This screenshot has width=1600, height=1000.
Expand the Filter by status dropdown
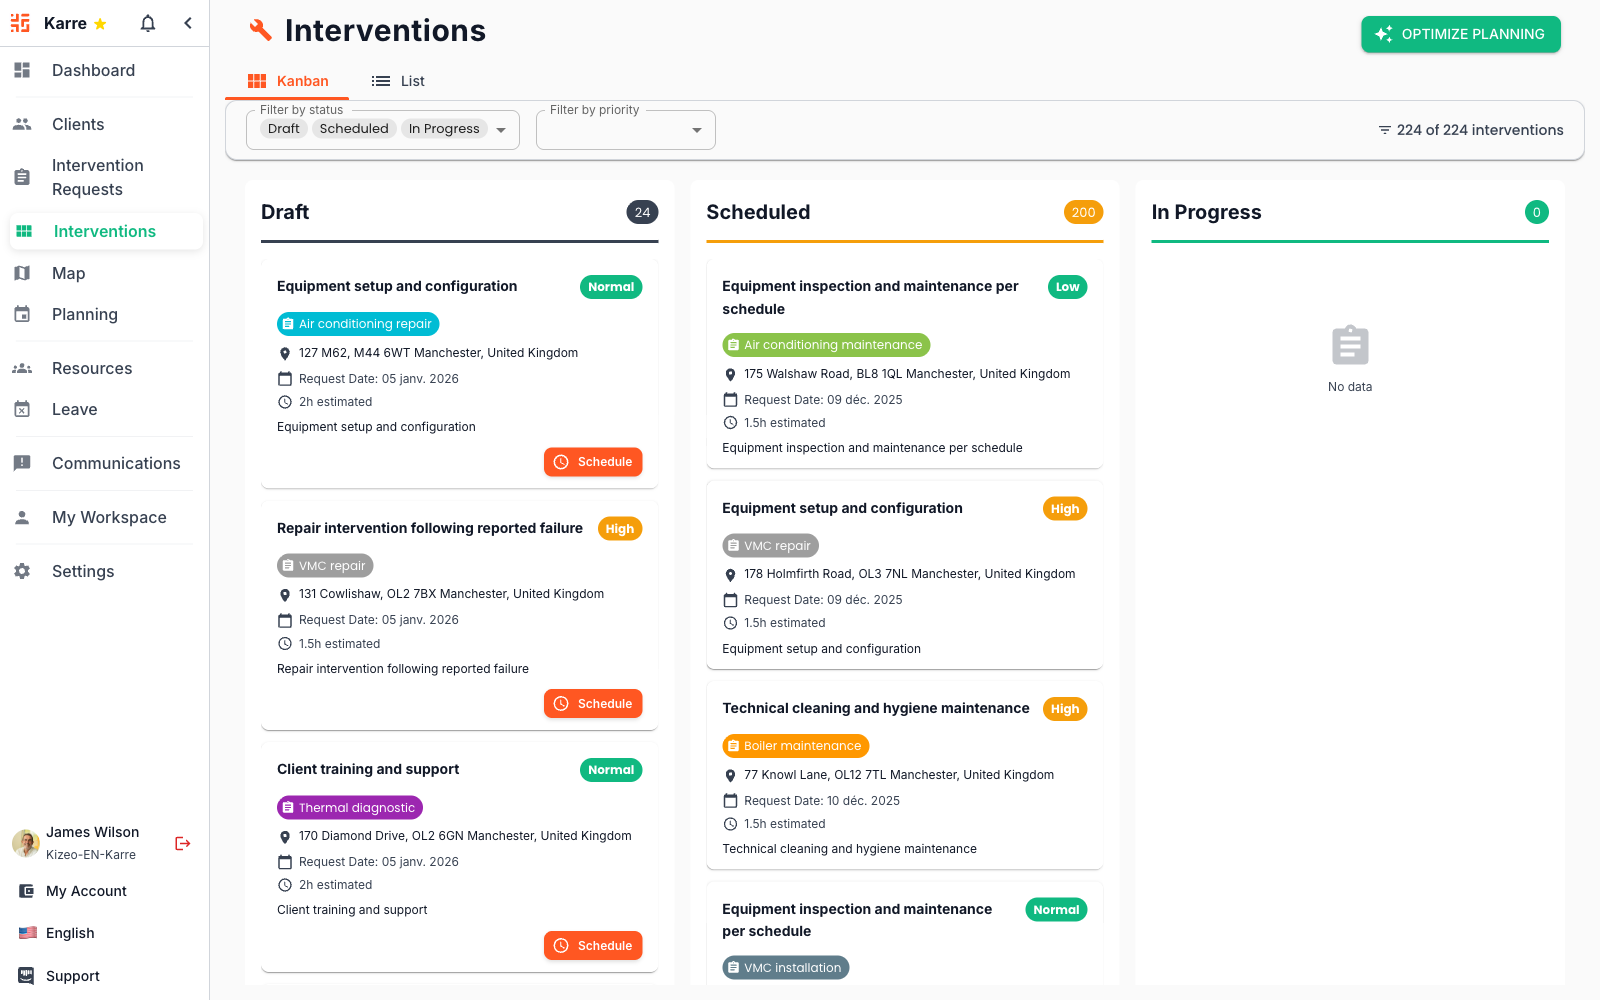coord(500,129)
